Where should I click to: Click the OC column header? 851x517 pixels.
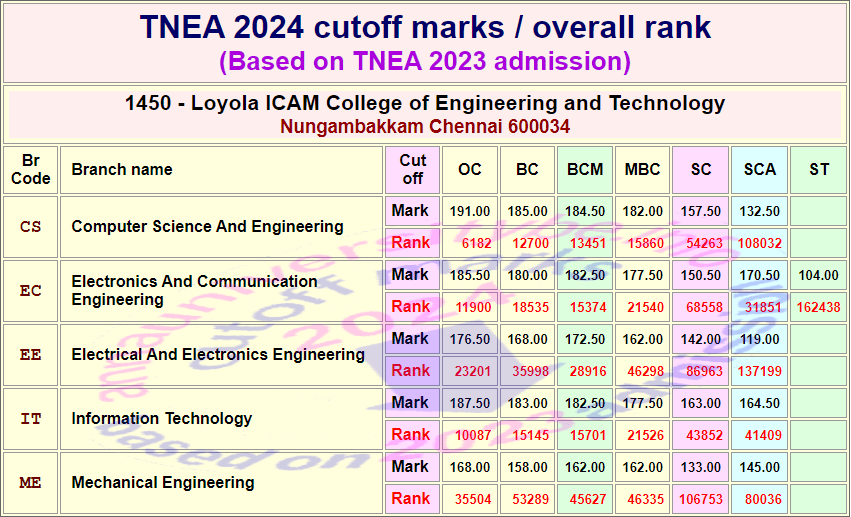[x=469, y=170]
